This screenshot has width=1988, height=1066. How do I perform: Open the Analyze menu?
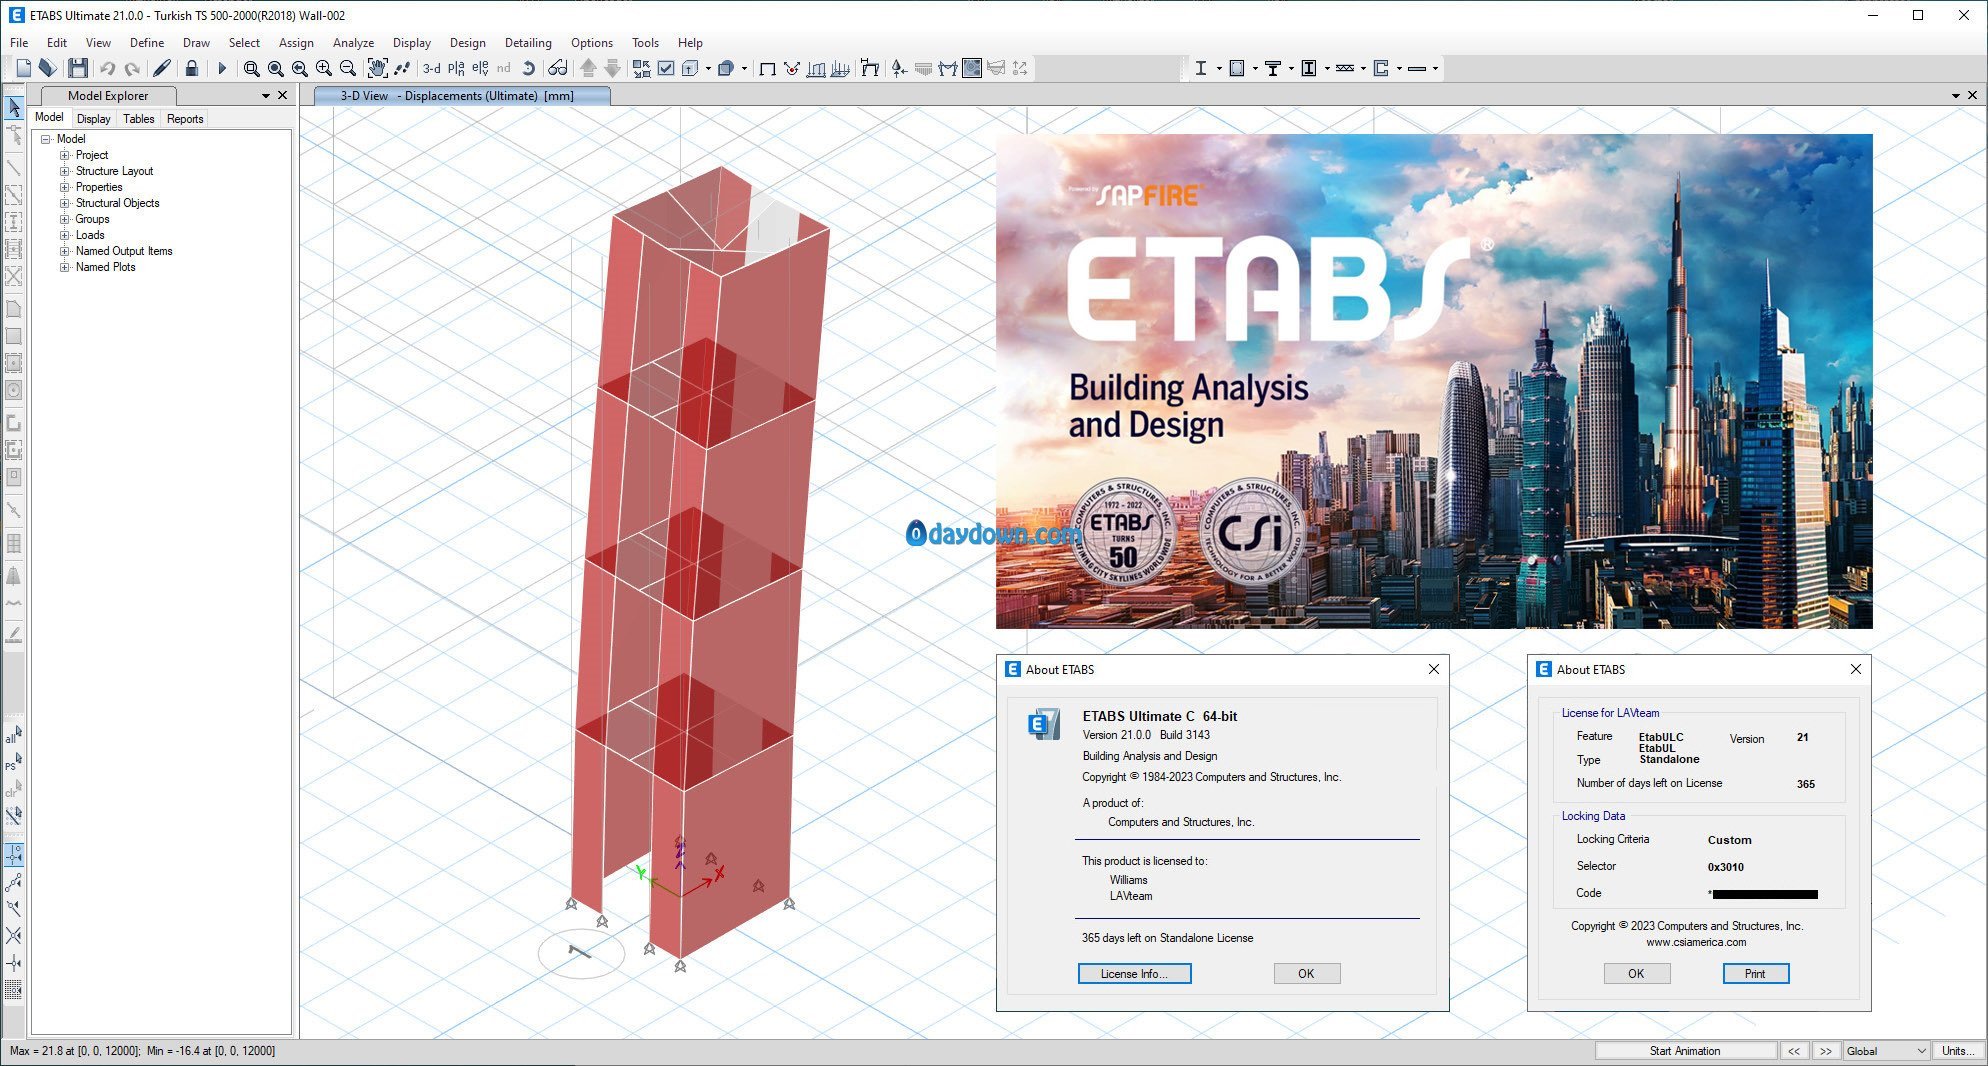tap(353, 43)
